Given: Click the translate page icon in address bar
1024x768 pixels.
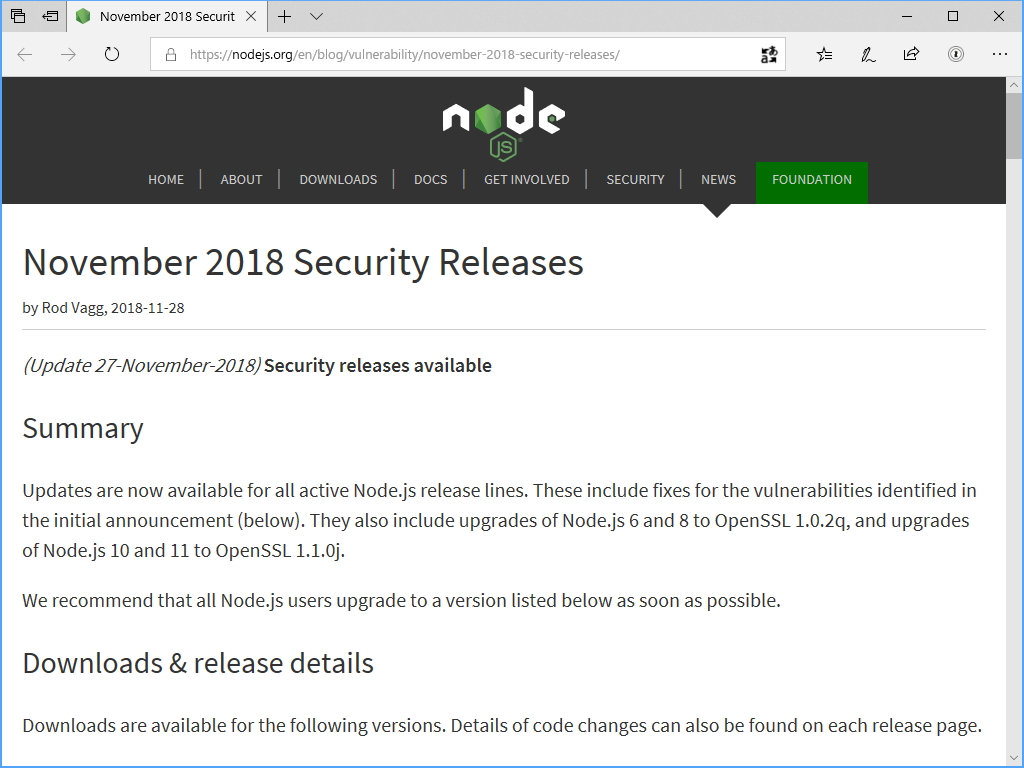Looking at the screenshot, I should tap(769, 54).
